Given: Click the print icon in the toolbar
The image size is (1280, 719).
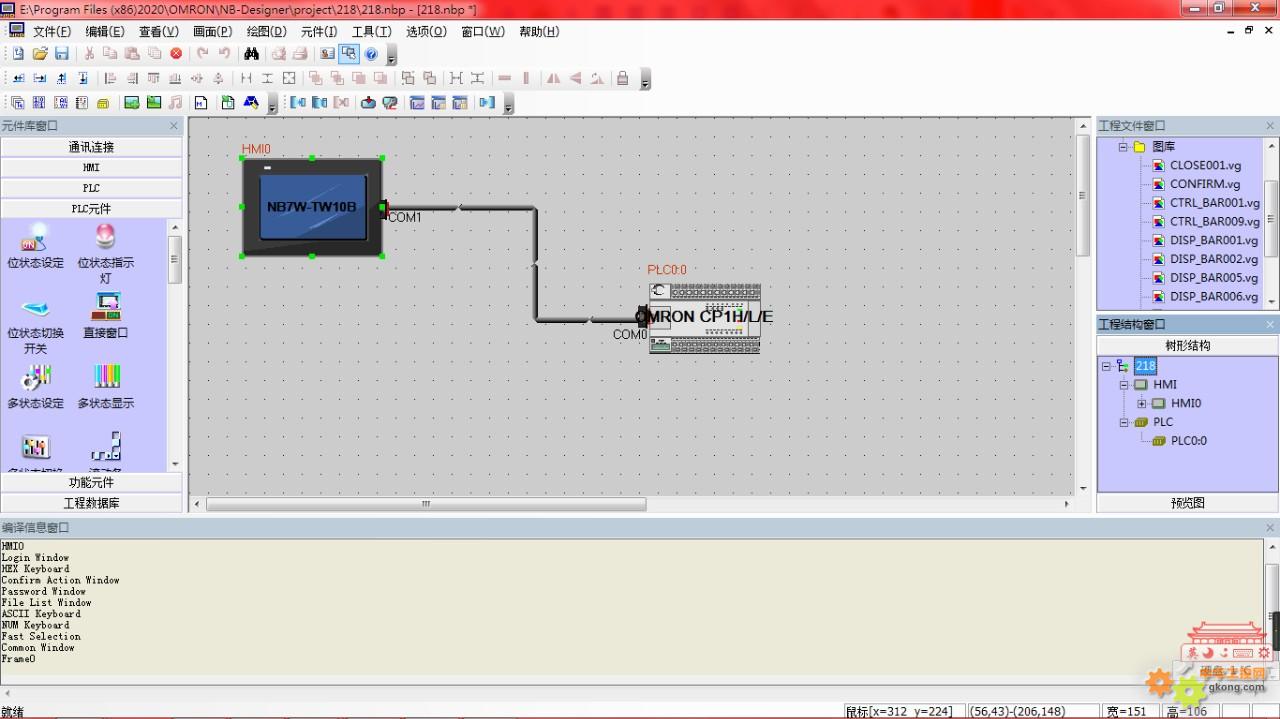Looking at the screenshot, I should (x=299, y=53).
